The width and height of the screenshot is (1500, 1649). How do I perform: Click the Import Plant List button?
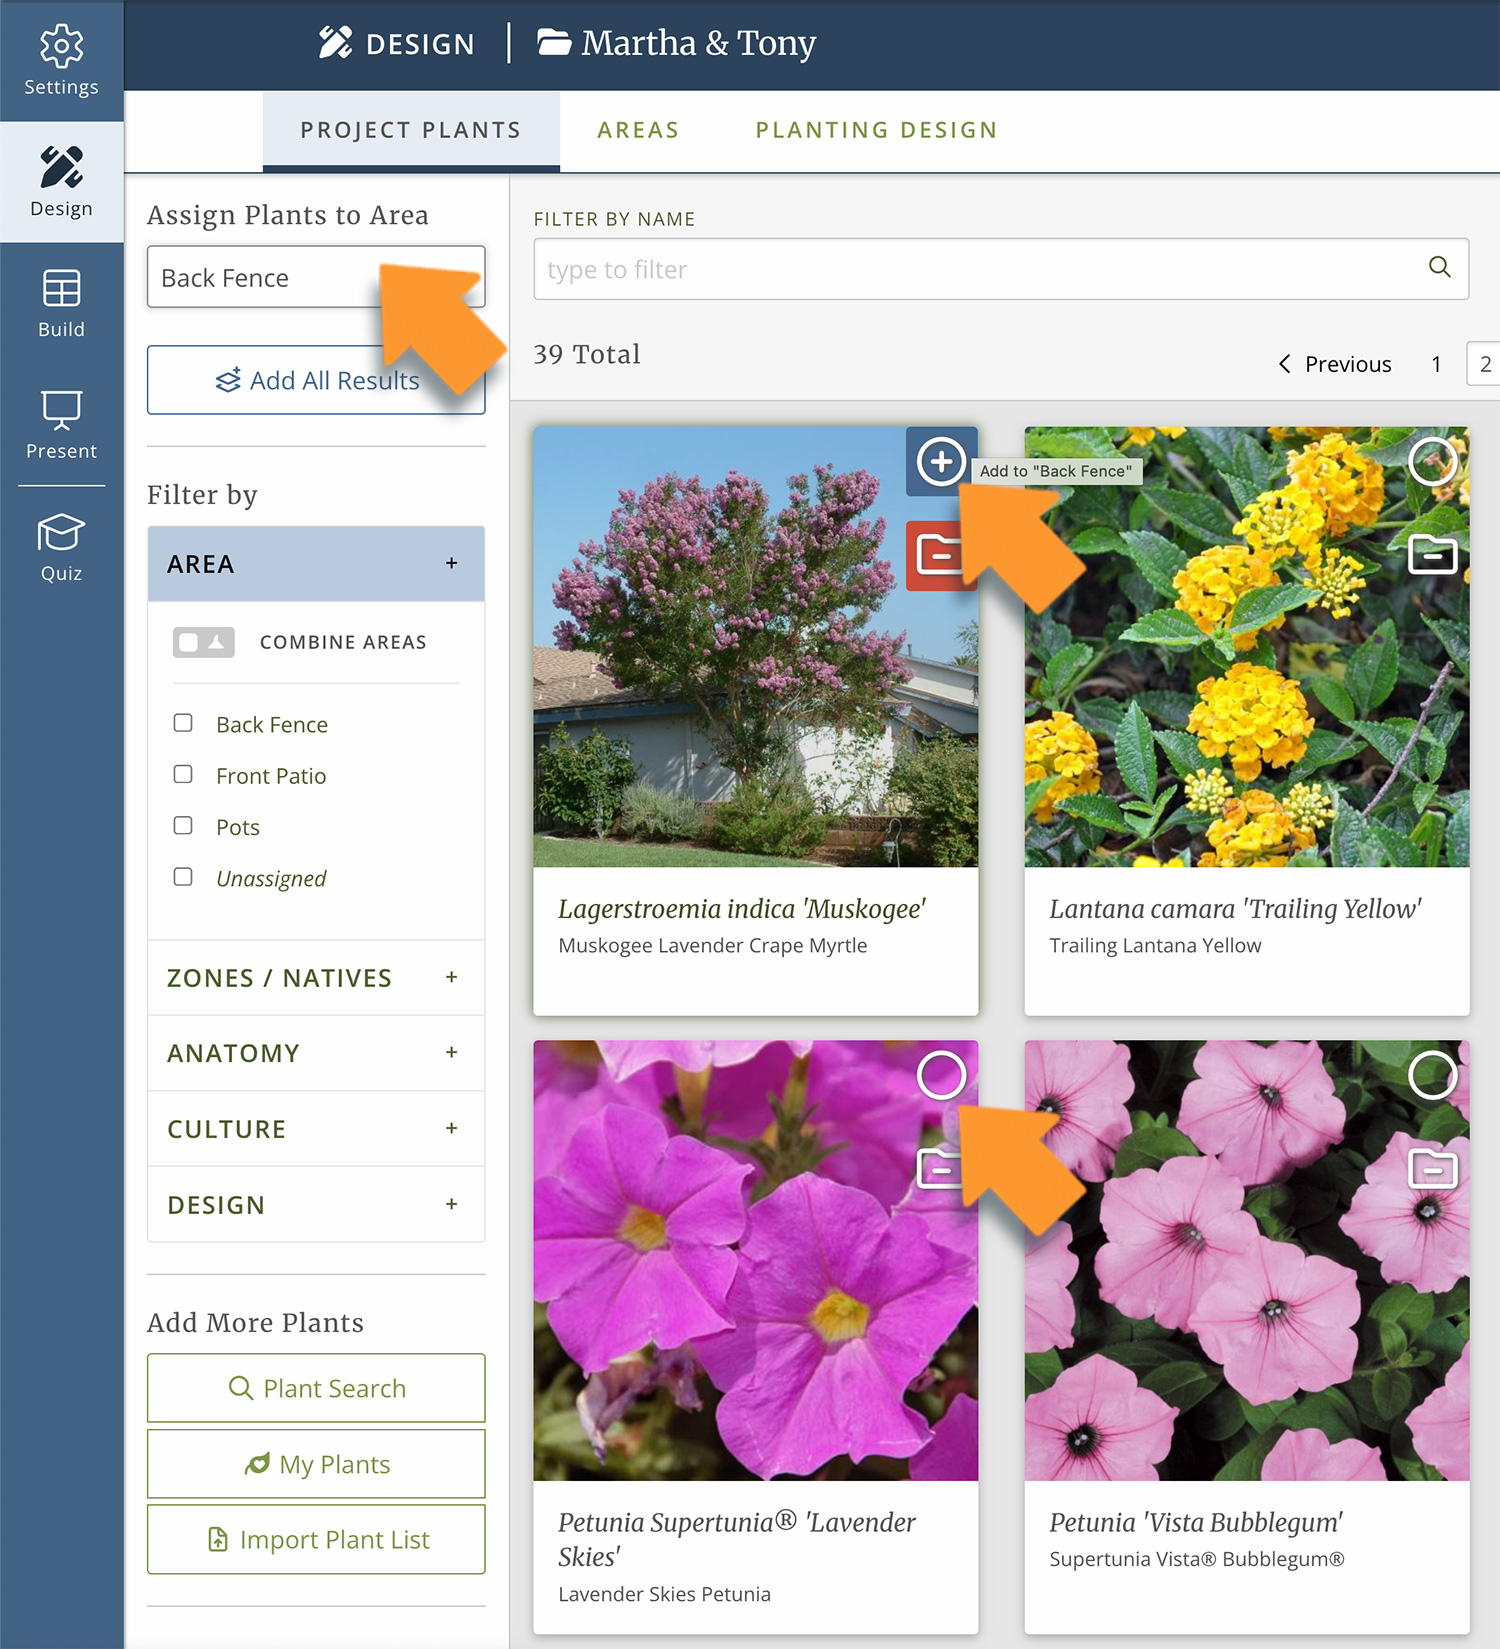point(316,1540)
